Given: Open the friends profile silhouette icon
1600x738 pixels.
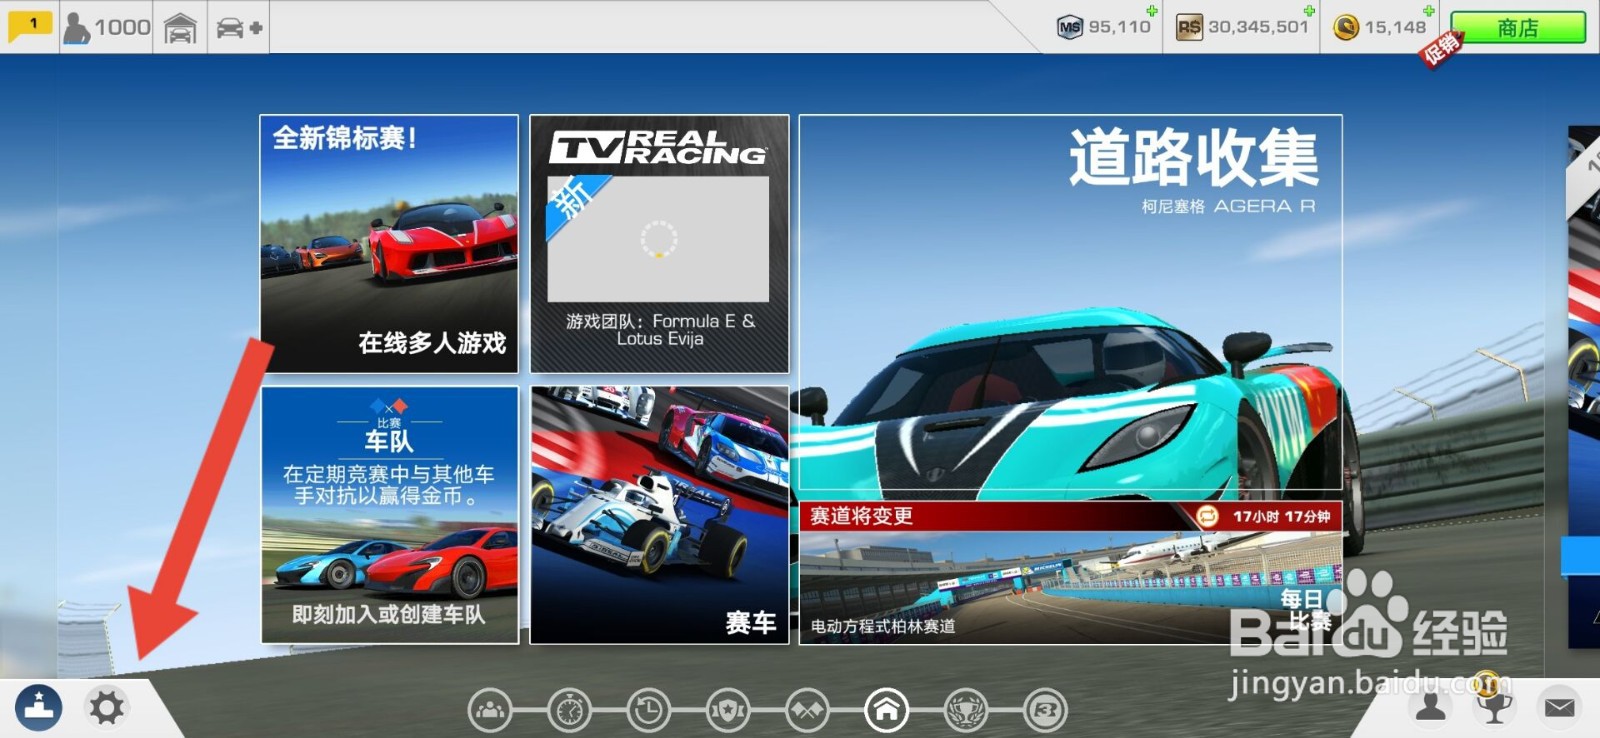Looking at the screenshot, I should (x=1431, y=707).
